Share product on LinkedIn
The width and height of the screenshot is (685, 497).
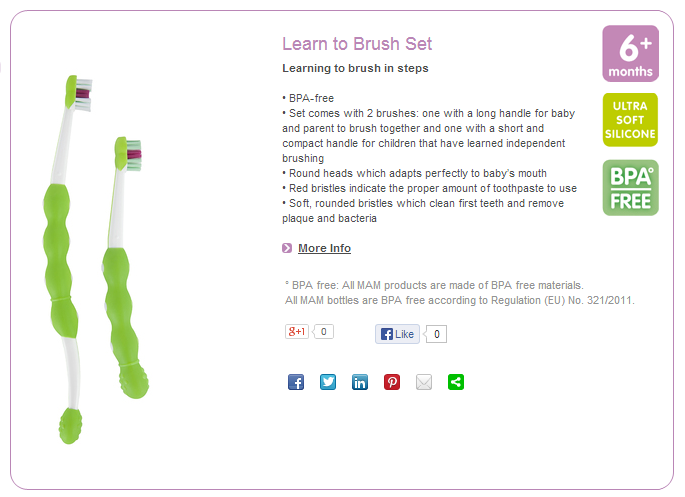point(360,382)
